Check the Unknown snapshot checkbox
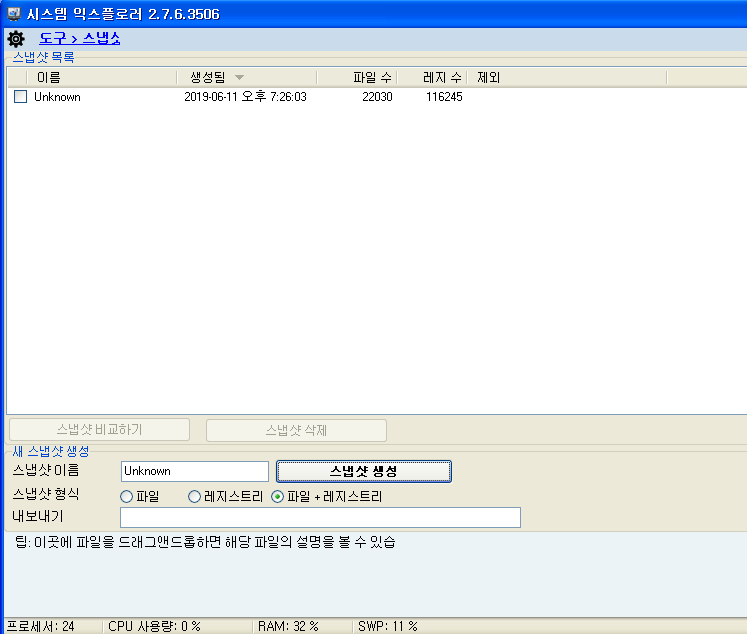The image size is (747, 634). pyautogui.click(x=20, y=97)
